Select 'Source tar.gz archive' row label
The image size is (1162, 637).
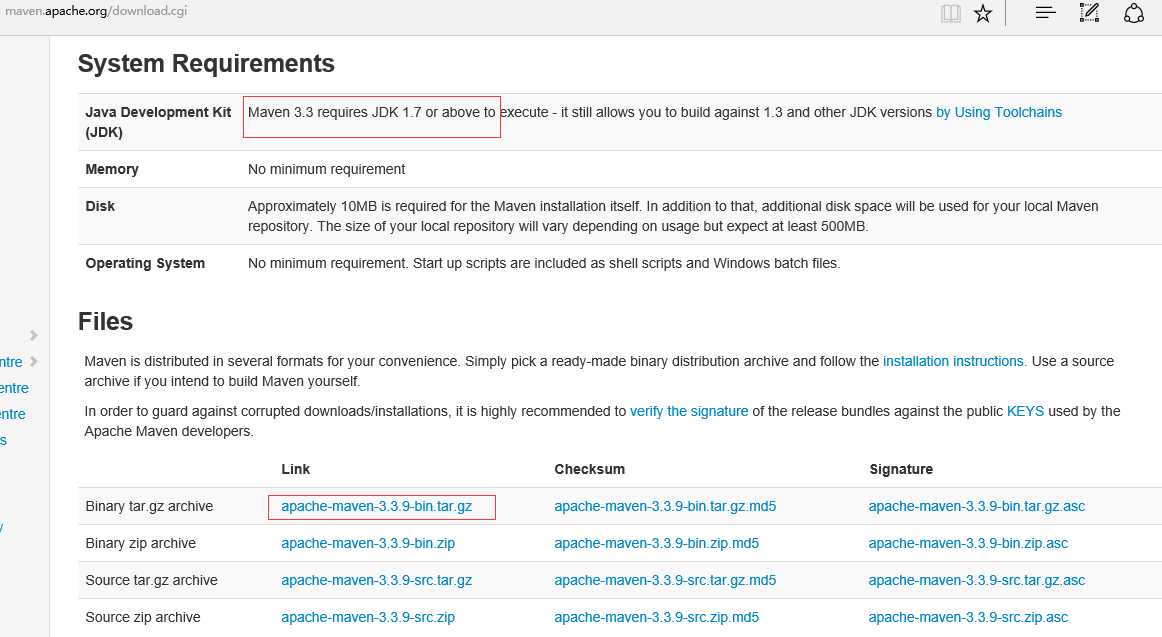click(x=151, y=580)
